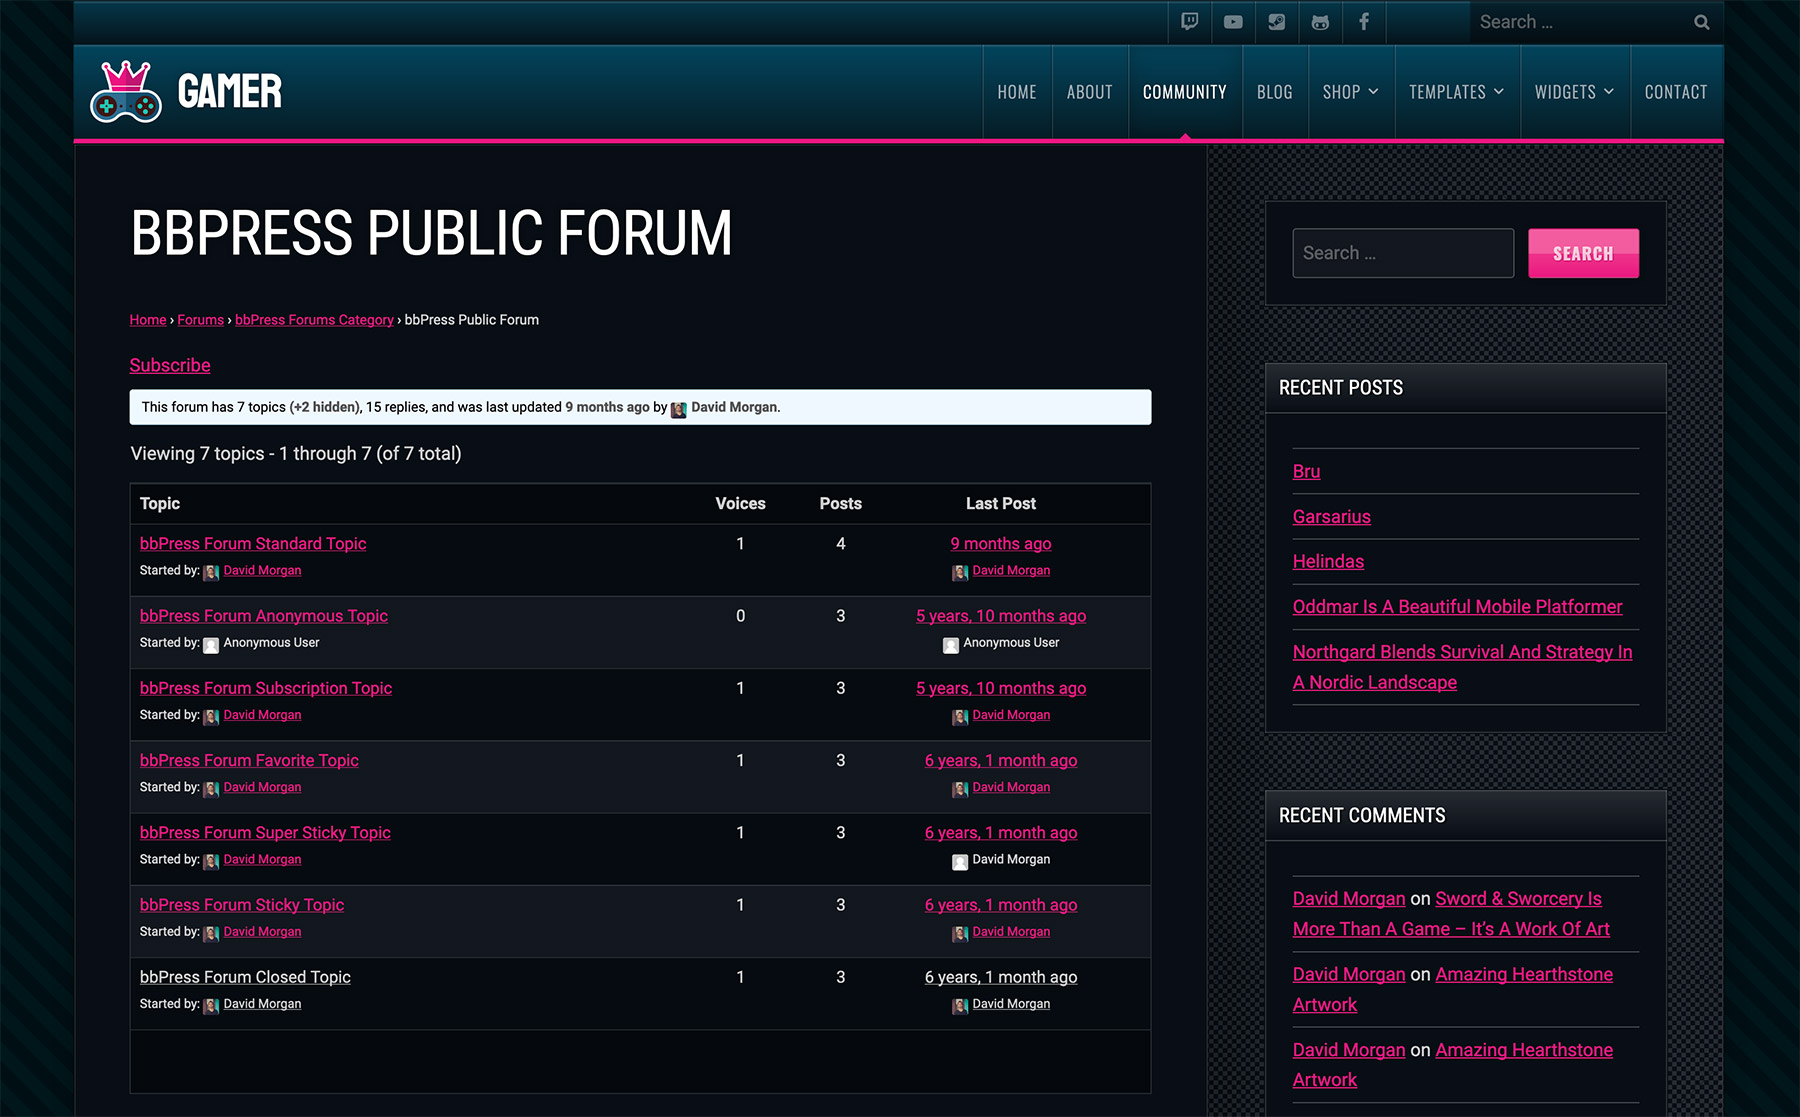Click Anonymous User starter avatar
Image resolution: width=1800 pixels, height=1117 pixels.
pyautogui.click(x=211, y=644)
